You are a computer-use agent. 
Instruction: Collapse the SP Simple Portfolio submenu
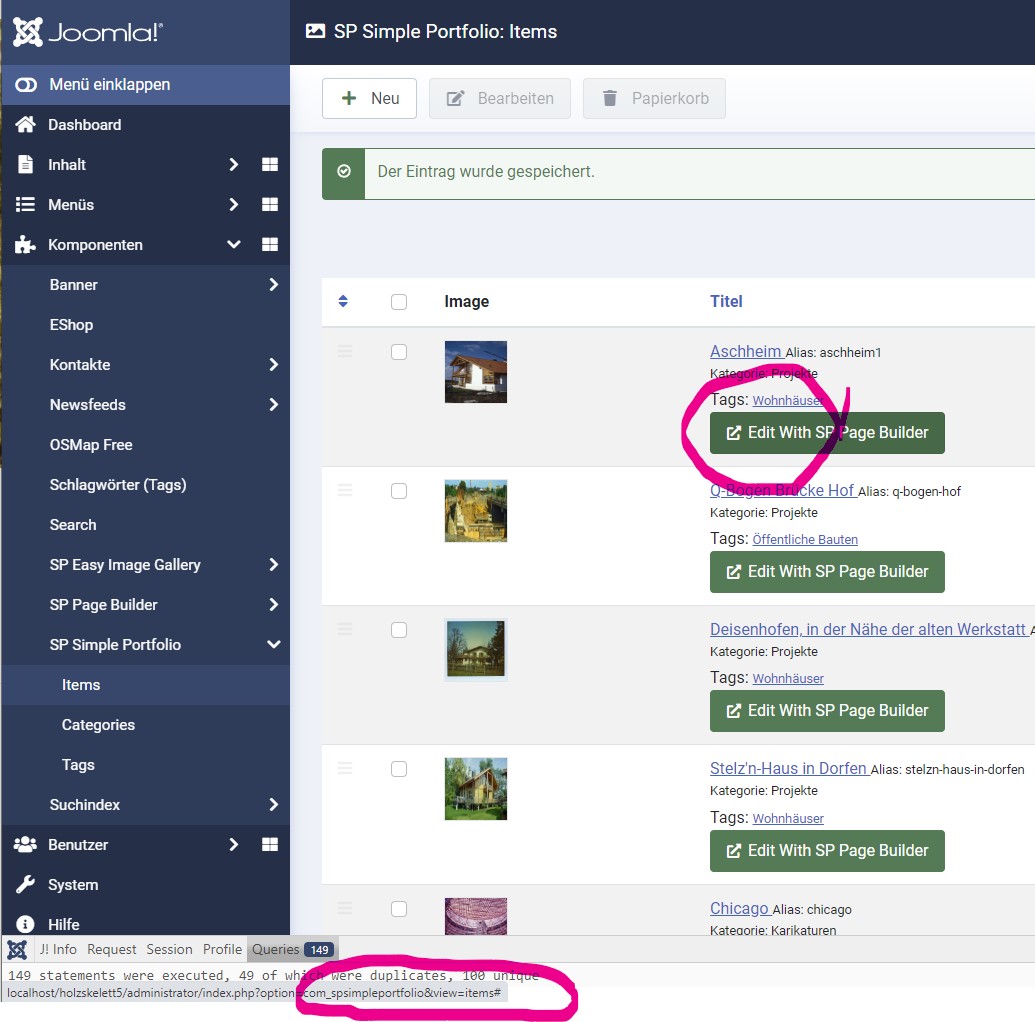[273, 645]
